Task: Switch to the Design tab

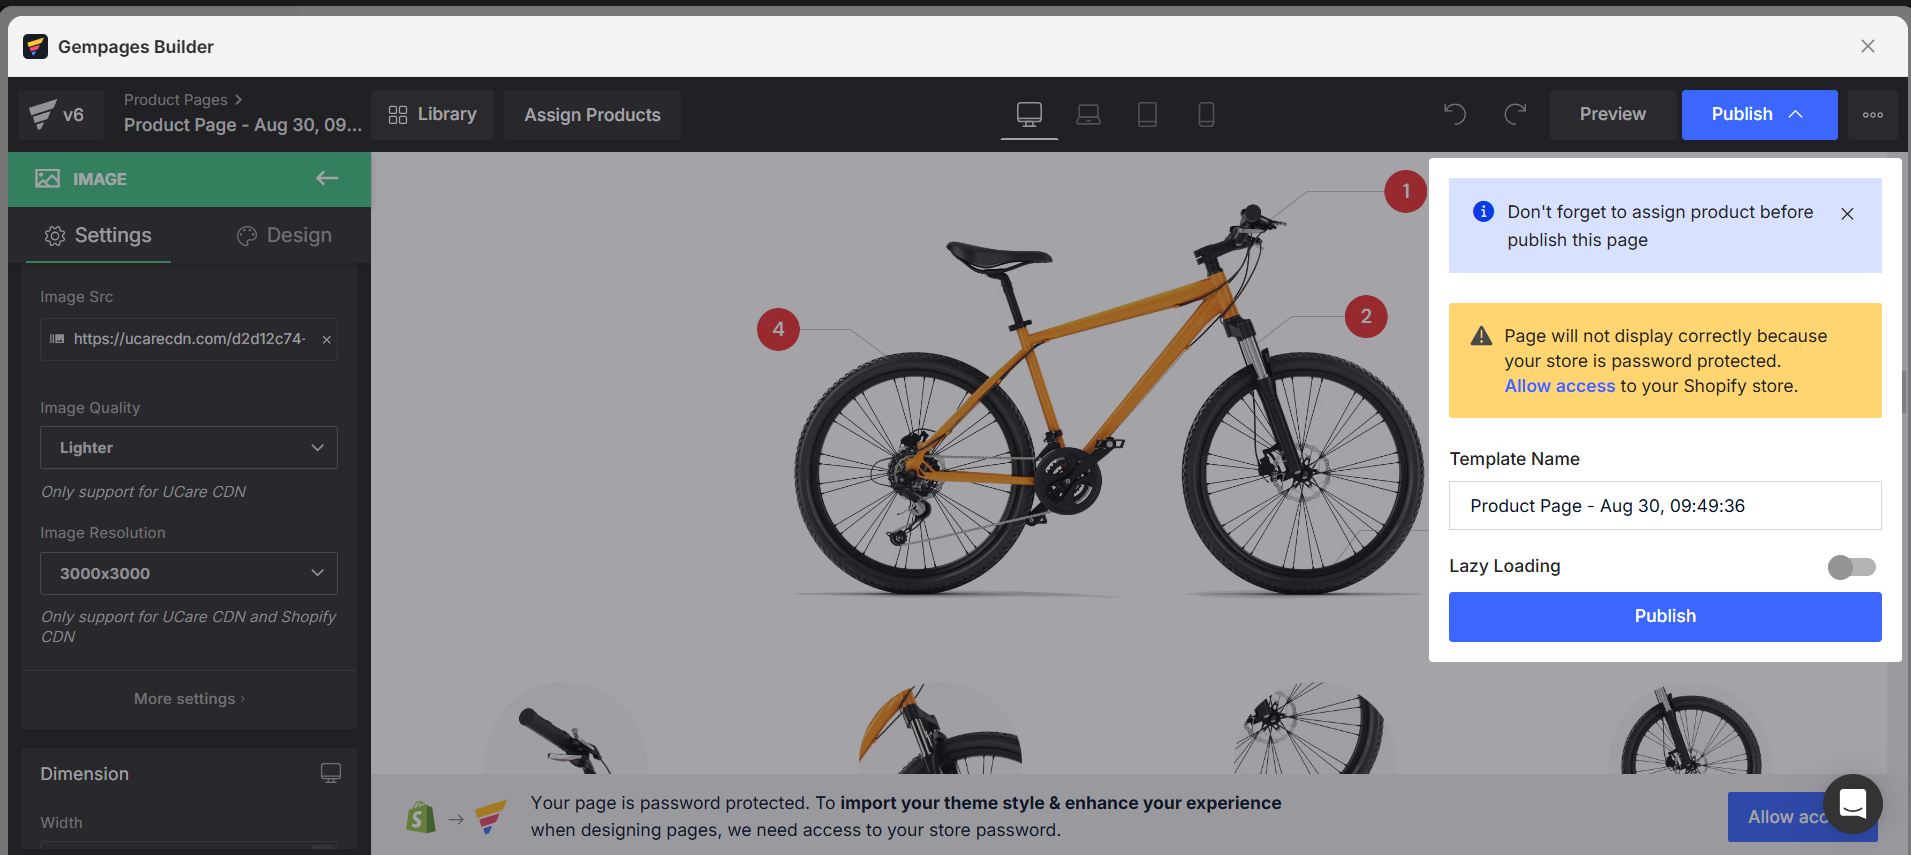Action: coord(284,235)
